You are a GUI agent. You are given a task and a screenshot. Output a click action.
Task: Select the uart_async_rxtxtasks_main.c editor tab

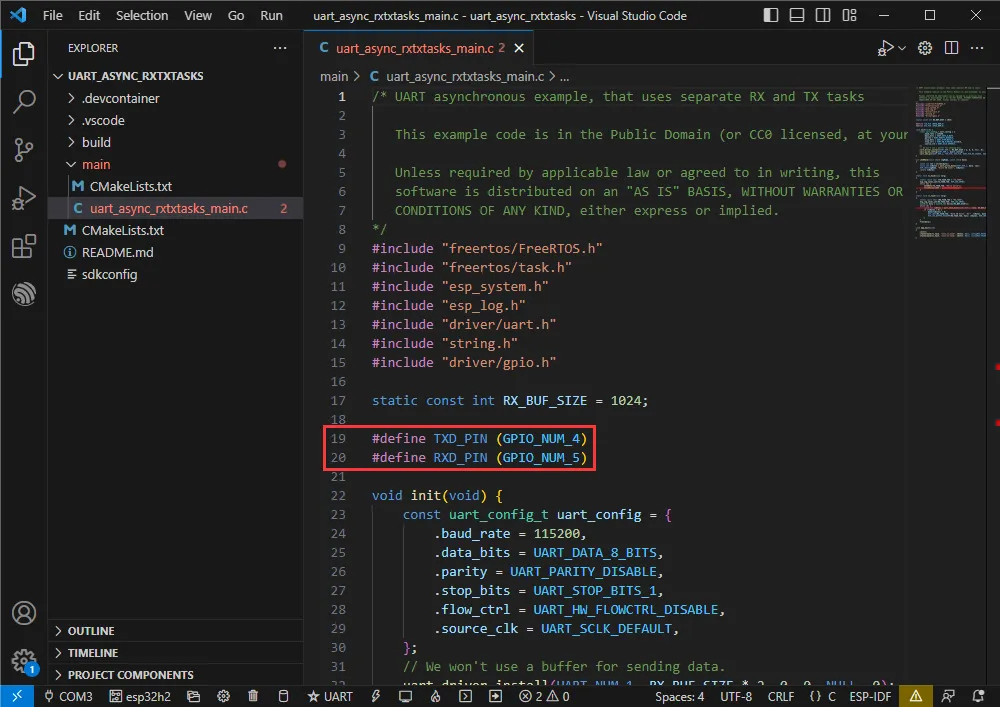[x=410, y=48]
